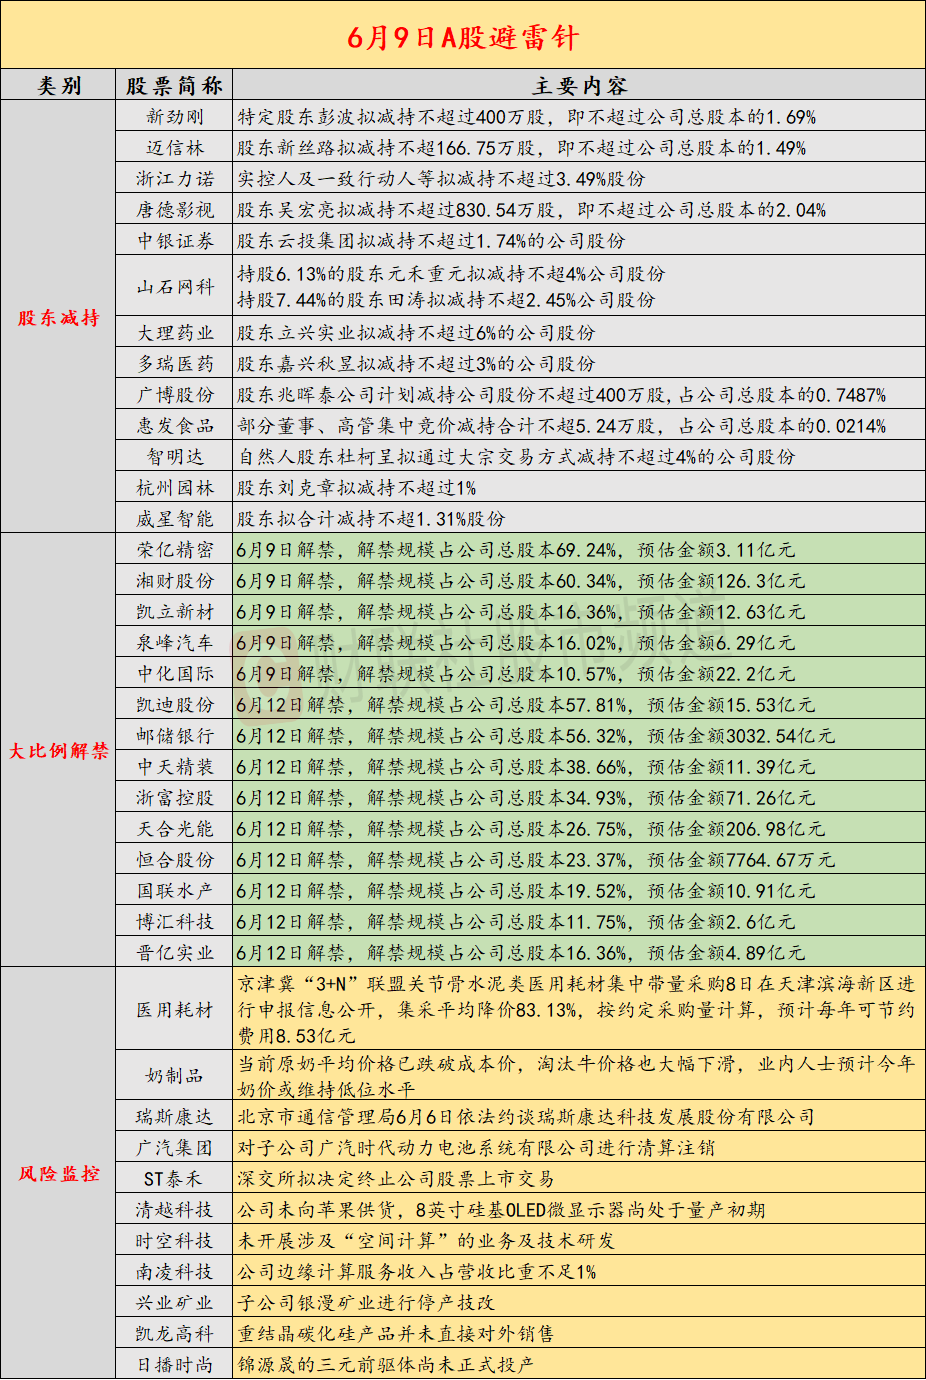This screenshot has width=926, height=1380.
Task: Select "股东刘克章拟减持不超过1%"
Action: pos(356,488)
